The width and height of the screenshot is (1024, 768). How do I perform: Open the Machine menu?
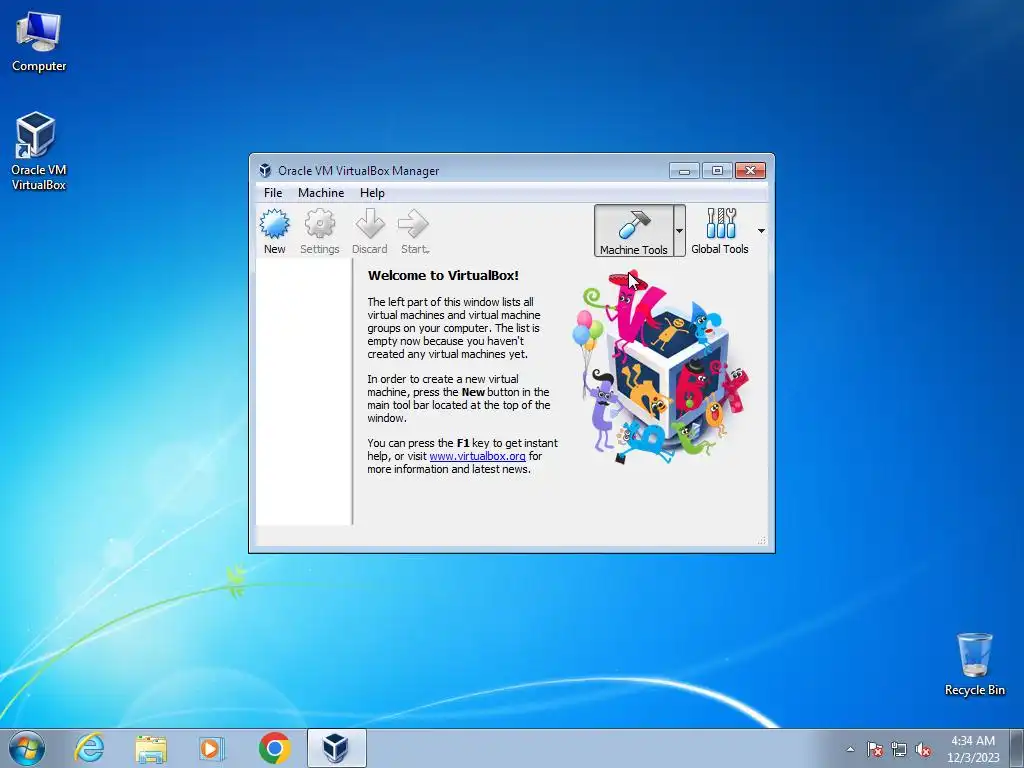pos(321,193)
